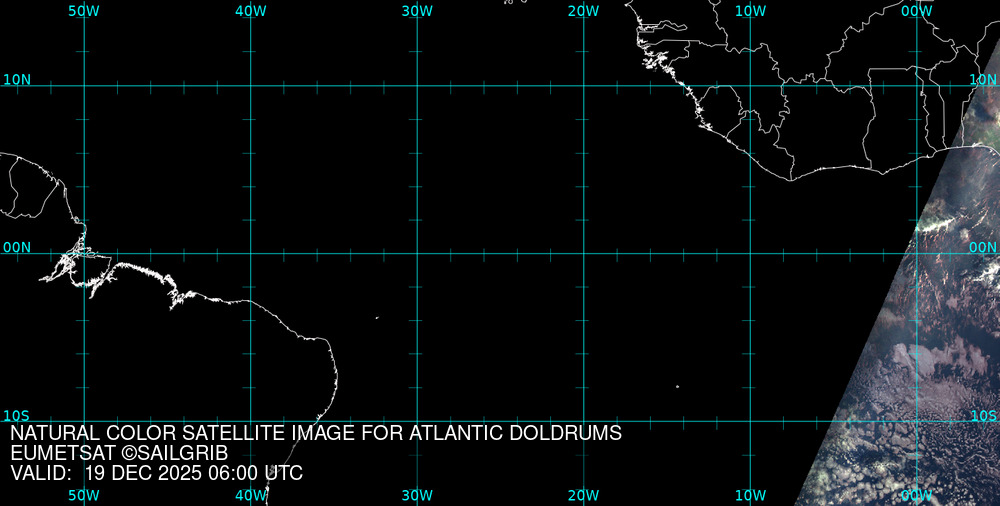Click the grid intersection of 10W and equator
This screenshot has height=506, width=1000.
coord(750,253)
